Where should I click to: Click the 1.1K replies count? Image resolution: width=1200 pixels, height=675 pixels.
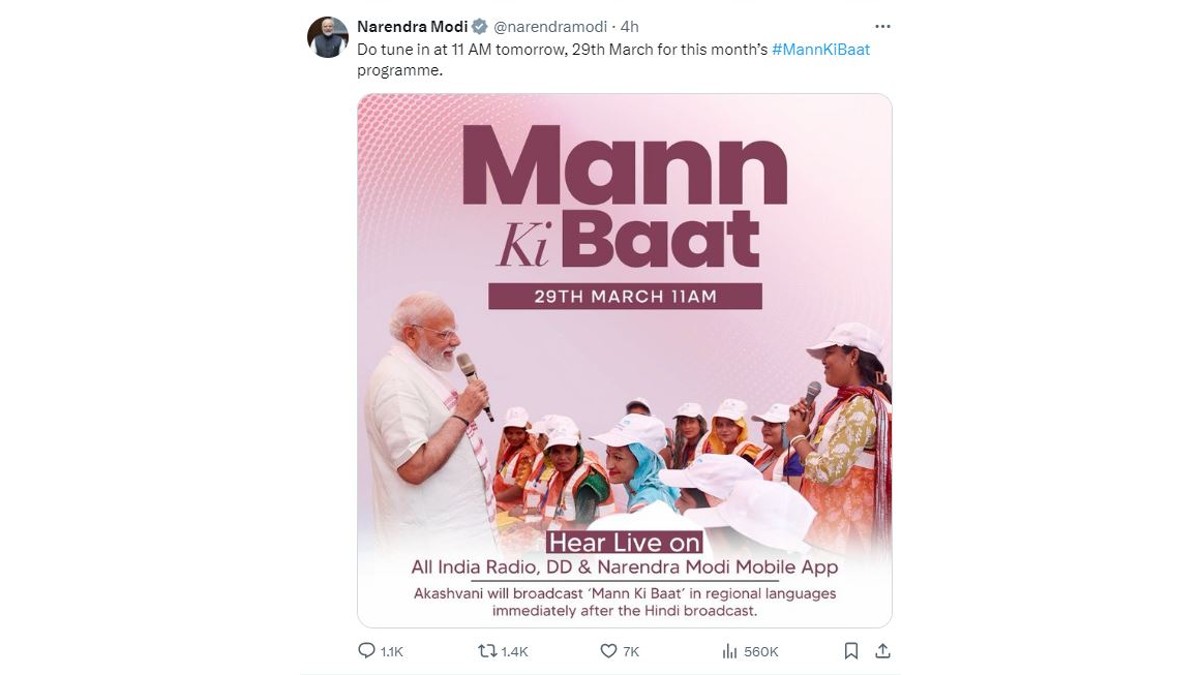[x=392, y=652]
